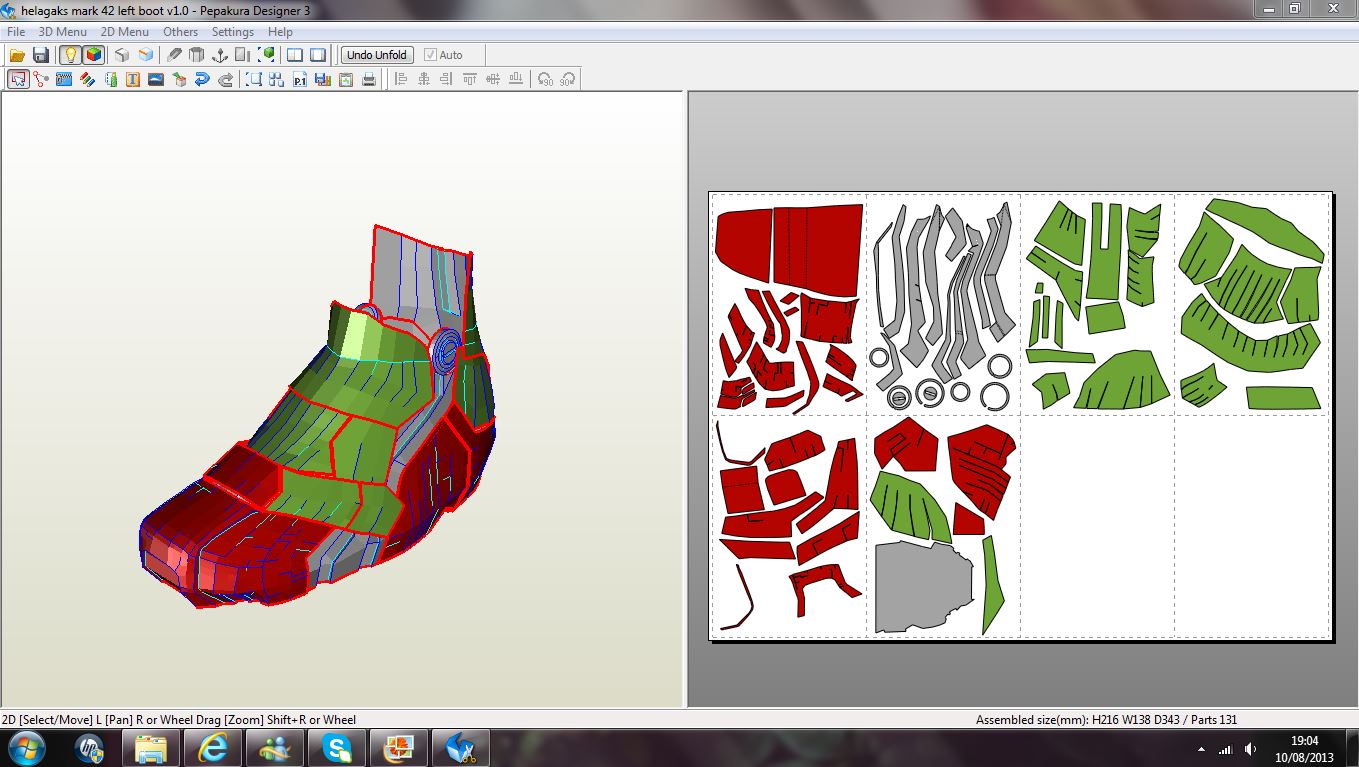The height and width of the screenshot is (767, 1359).
Task: Open the File menu
Action: [16, 32]
